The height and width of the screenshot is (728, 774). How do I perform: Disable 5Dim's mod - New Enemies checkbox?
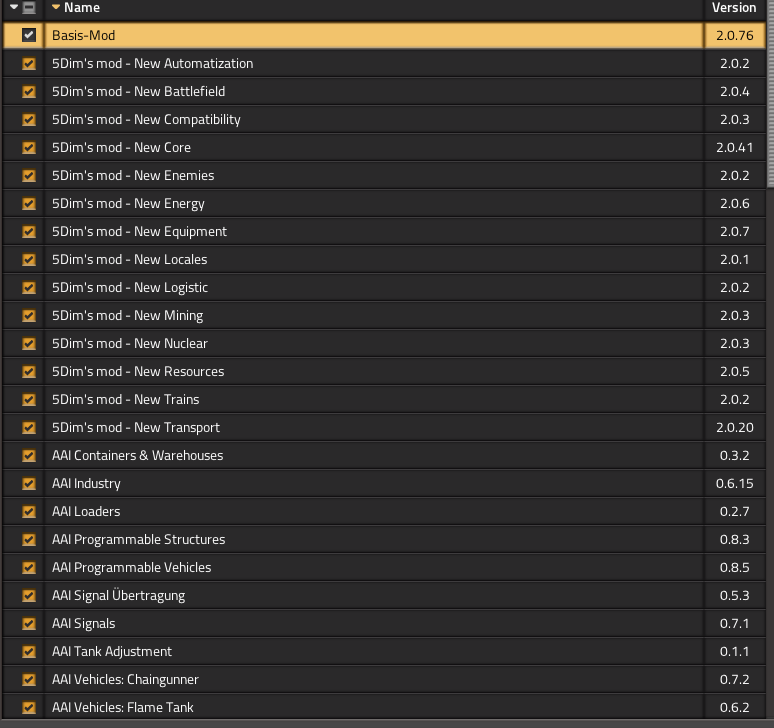click(29, 175)
